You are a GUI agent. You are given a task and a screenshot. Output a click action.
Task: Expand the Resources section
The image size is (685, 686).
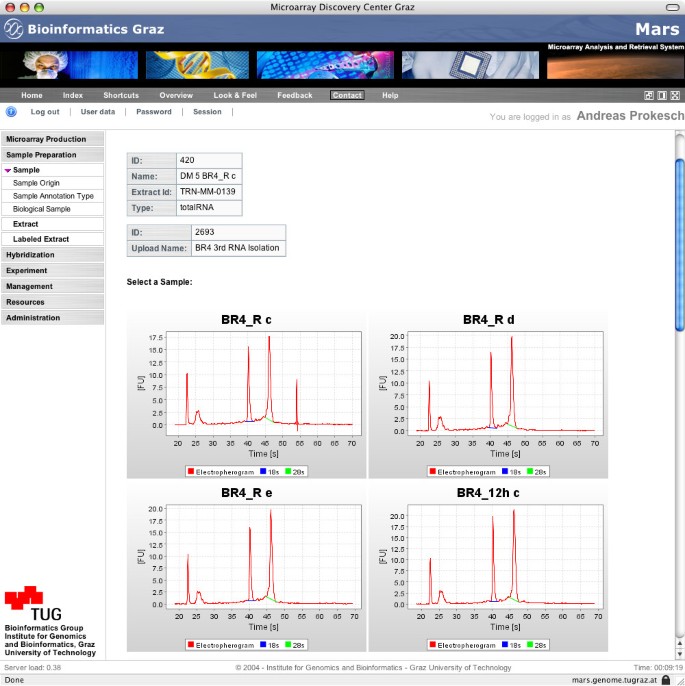coord(52,302)
